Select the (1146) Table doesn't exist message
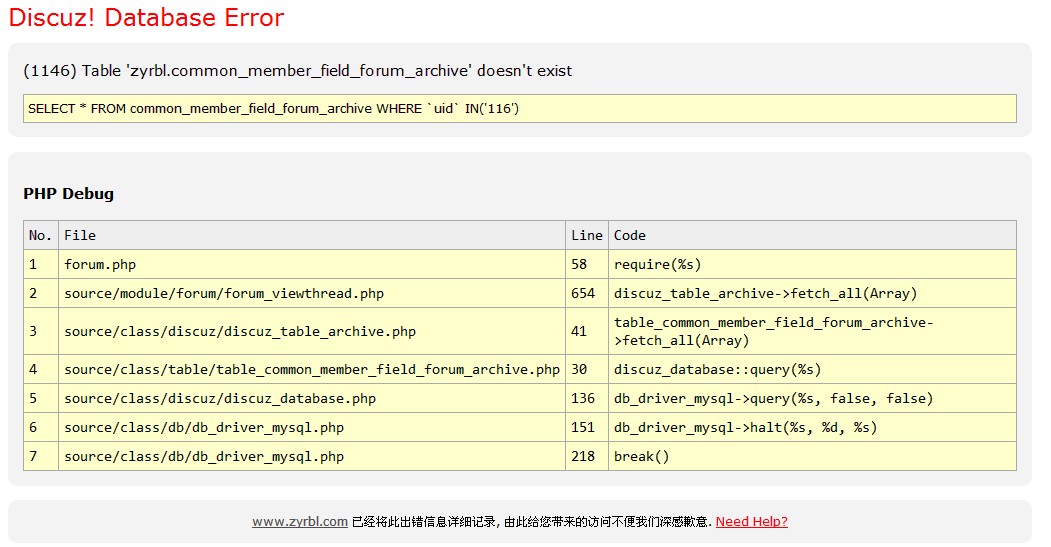 tap(298, 71)
